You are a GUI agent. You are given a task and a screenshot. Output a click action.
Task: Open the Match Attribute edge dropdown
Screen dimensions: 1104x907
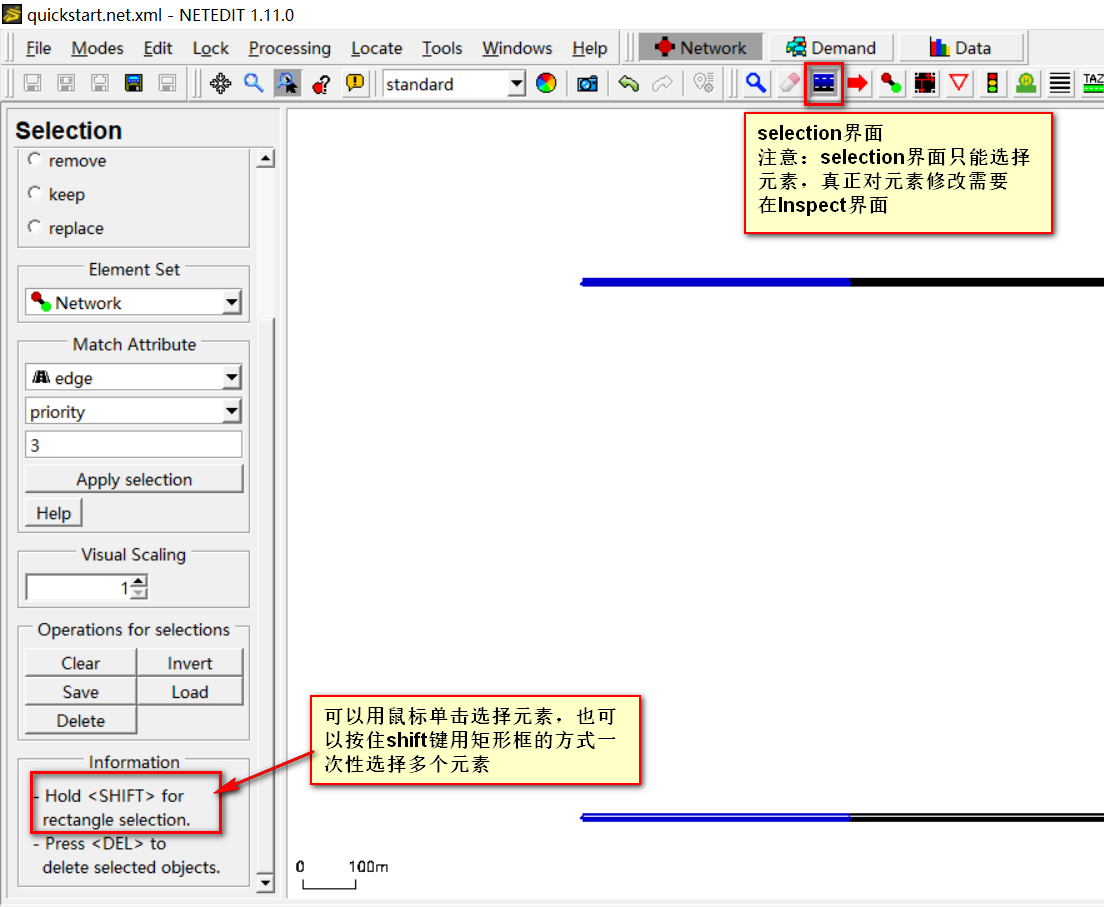pyautogui.click(x=133, y=377)
